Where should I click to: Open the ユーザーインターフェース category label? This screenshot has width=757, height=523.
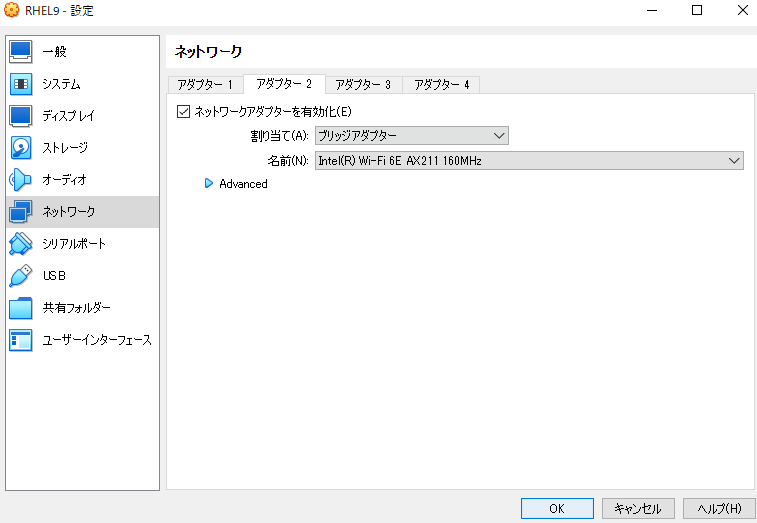(97, 340)
